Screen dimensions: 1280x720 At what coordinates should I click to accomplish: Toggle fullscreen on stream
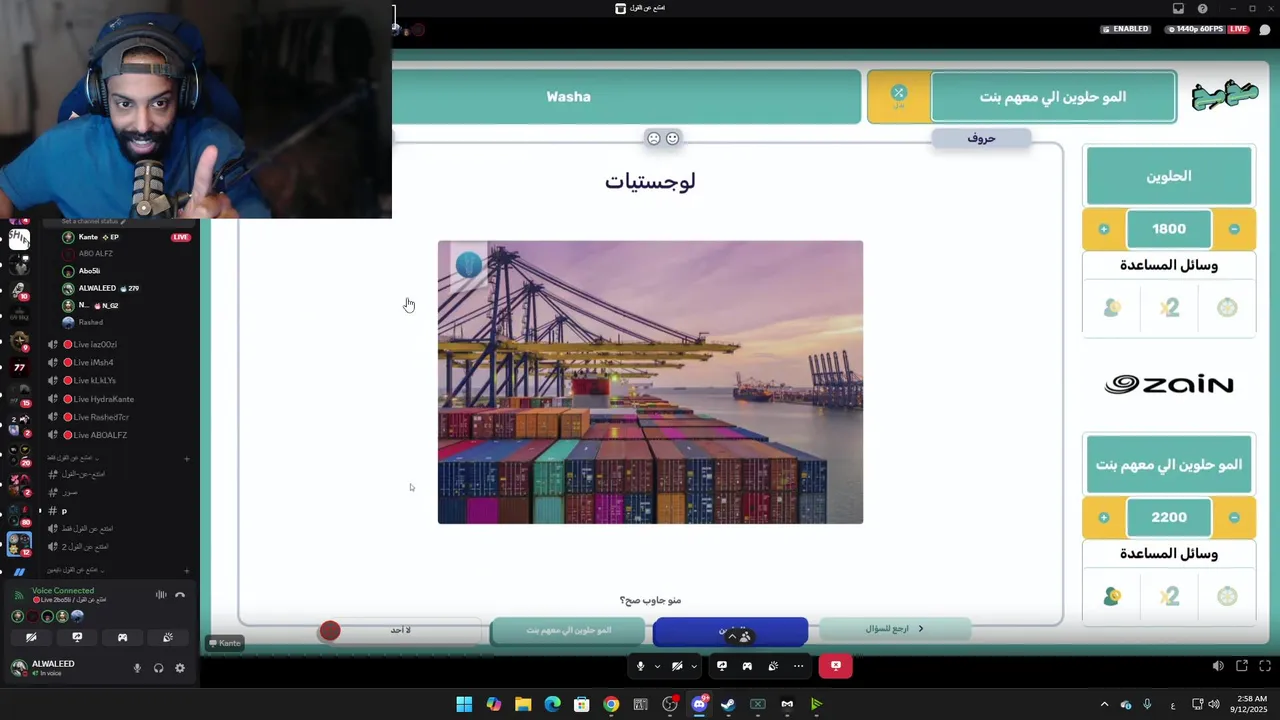point(1266,666)
